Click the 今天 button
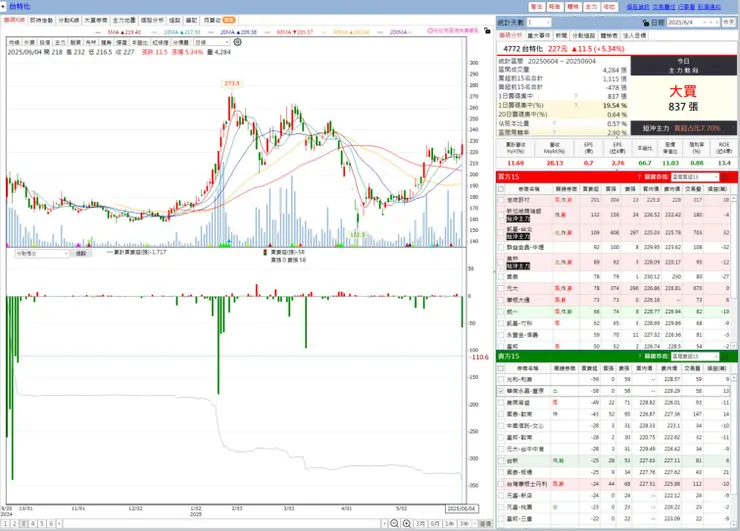 coord(729,22)
